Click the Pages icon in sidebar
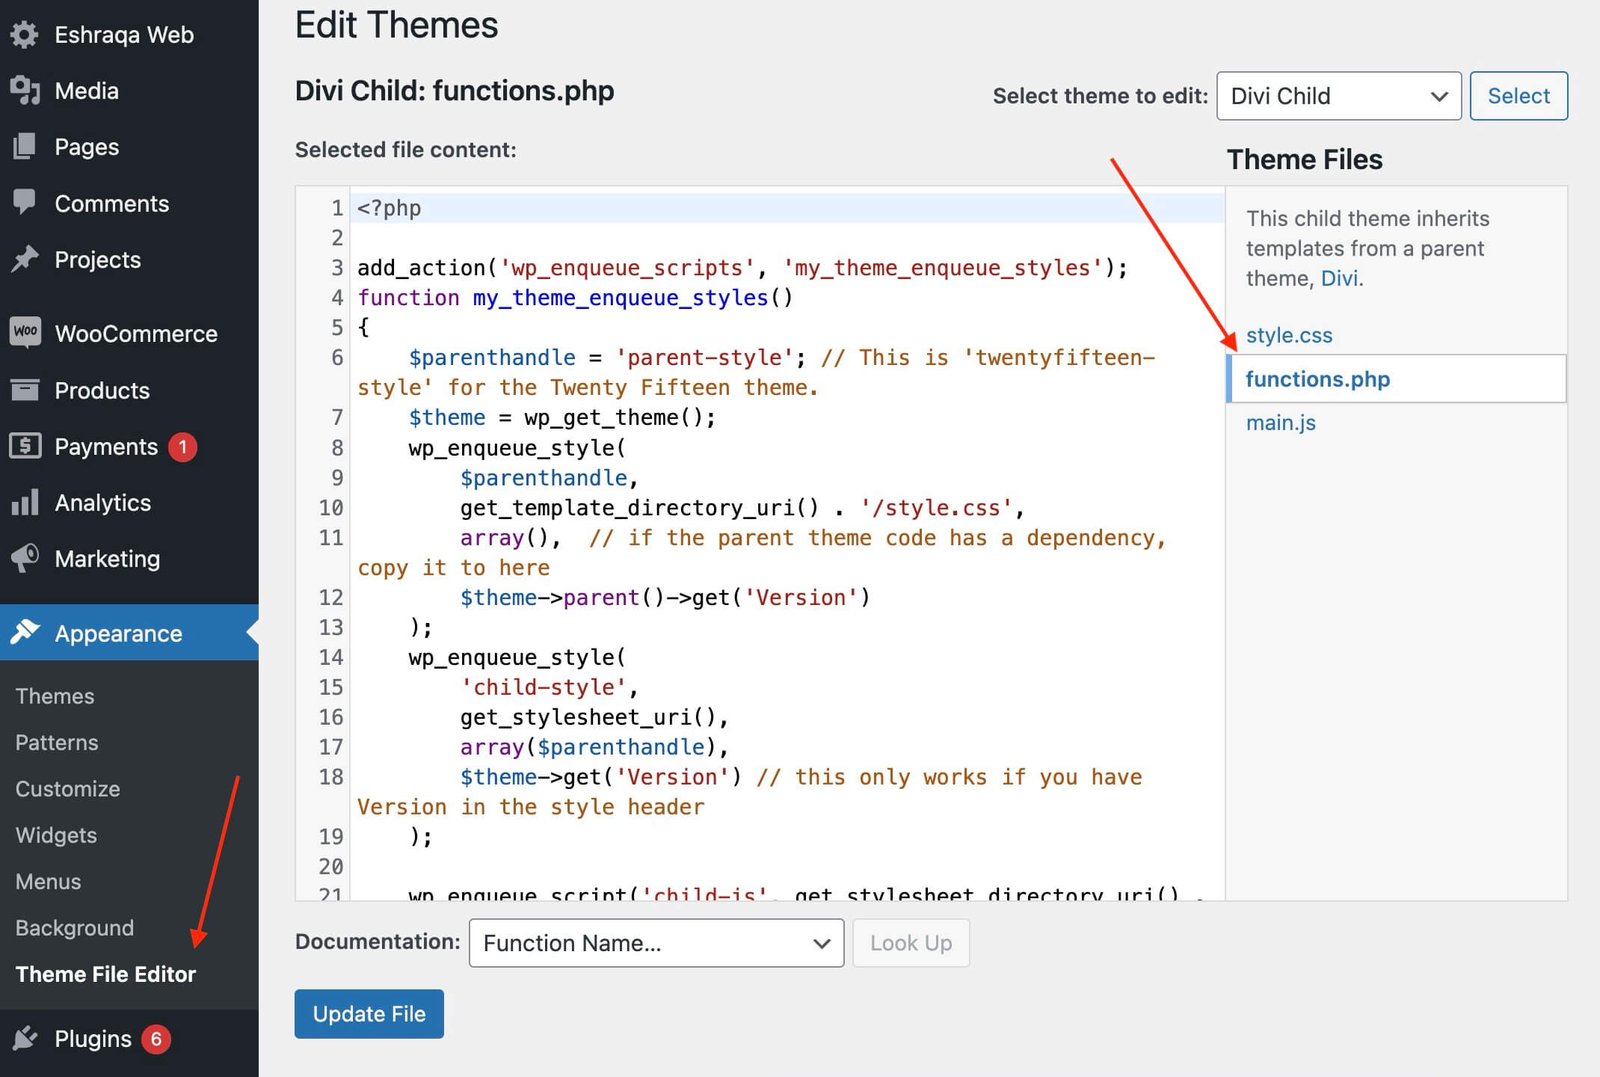 pyautogui.click(x=25, y=147)
